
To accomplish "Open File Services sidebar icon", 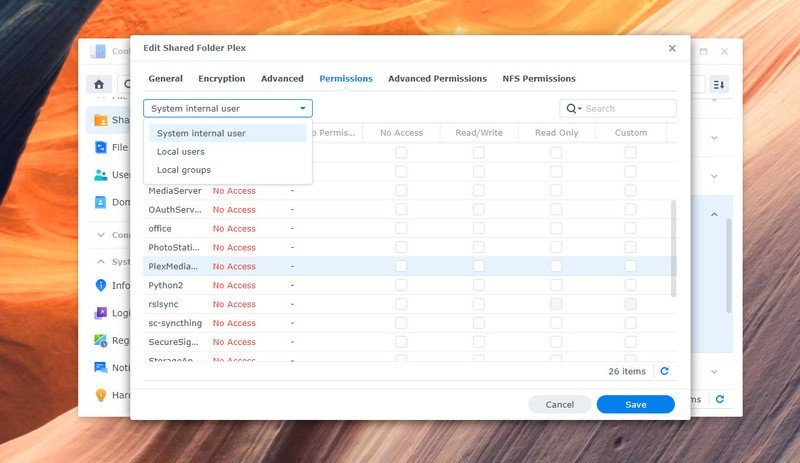I will (101, 147).
